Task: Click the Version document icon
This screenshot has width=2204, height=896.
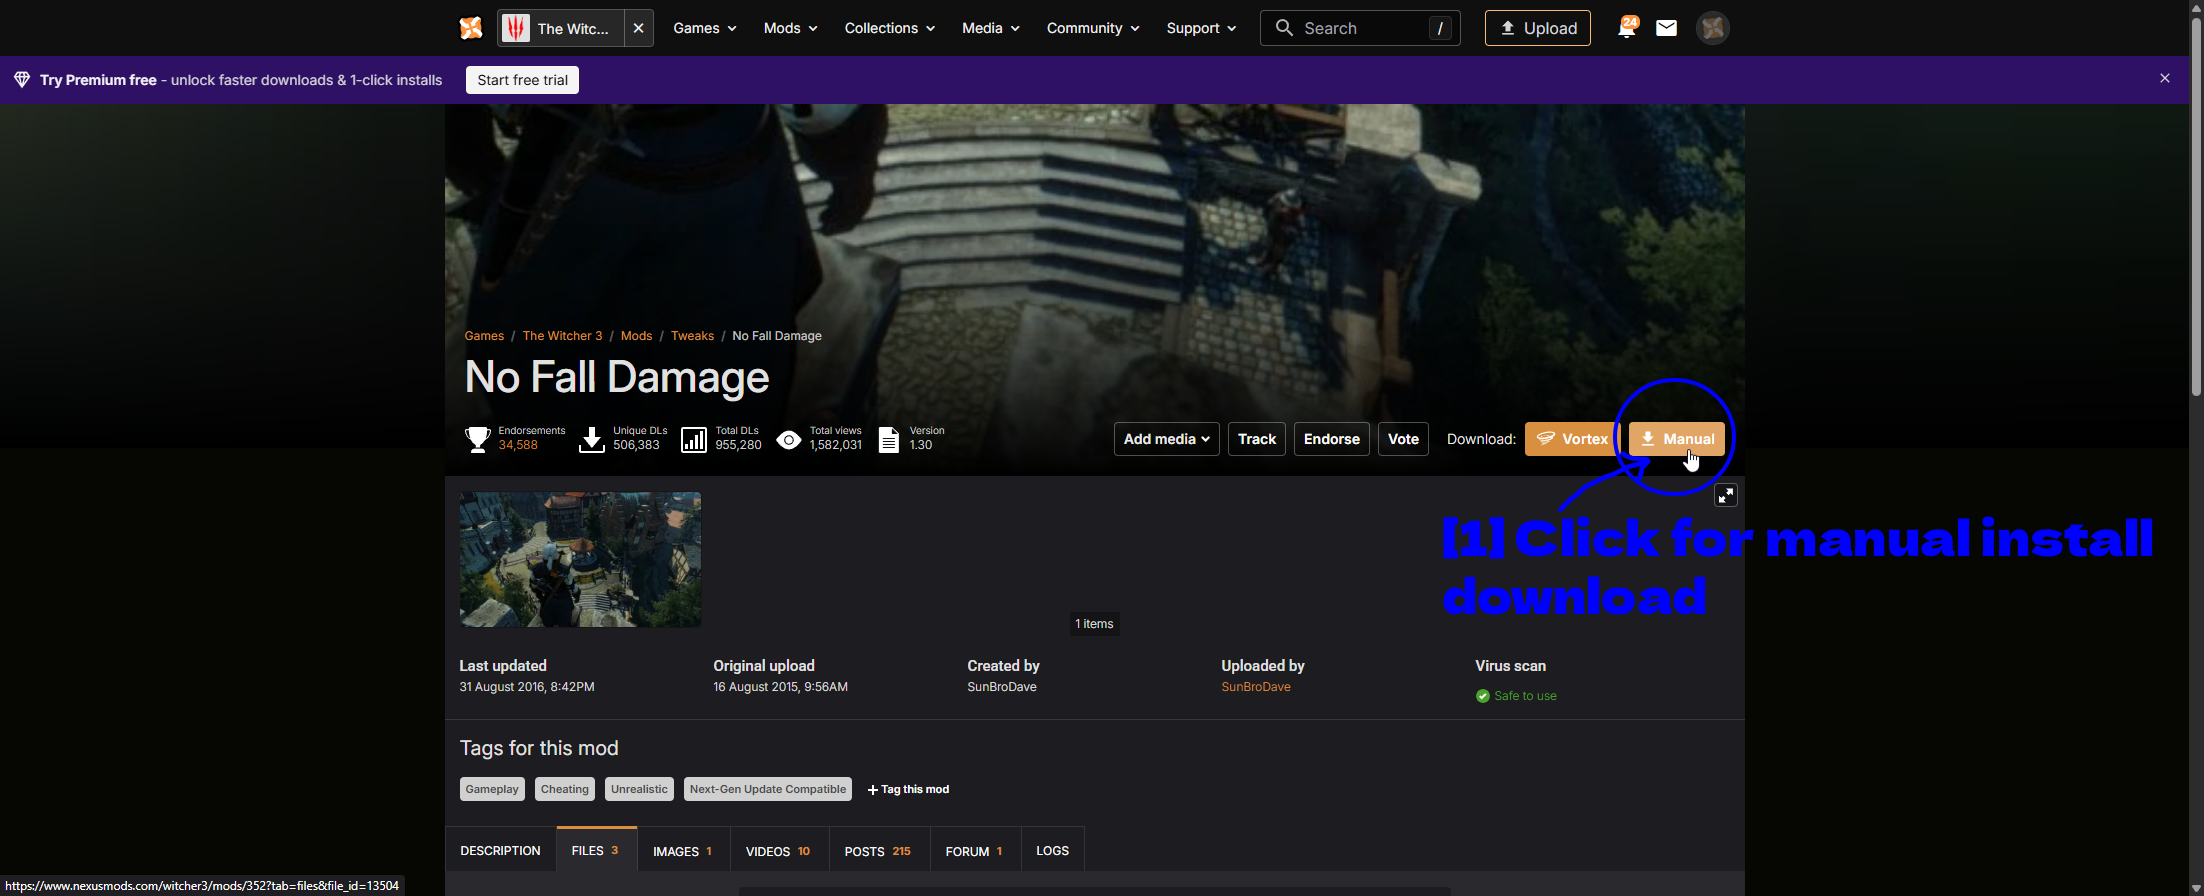Action: [888, 440]
